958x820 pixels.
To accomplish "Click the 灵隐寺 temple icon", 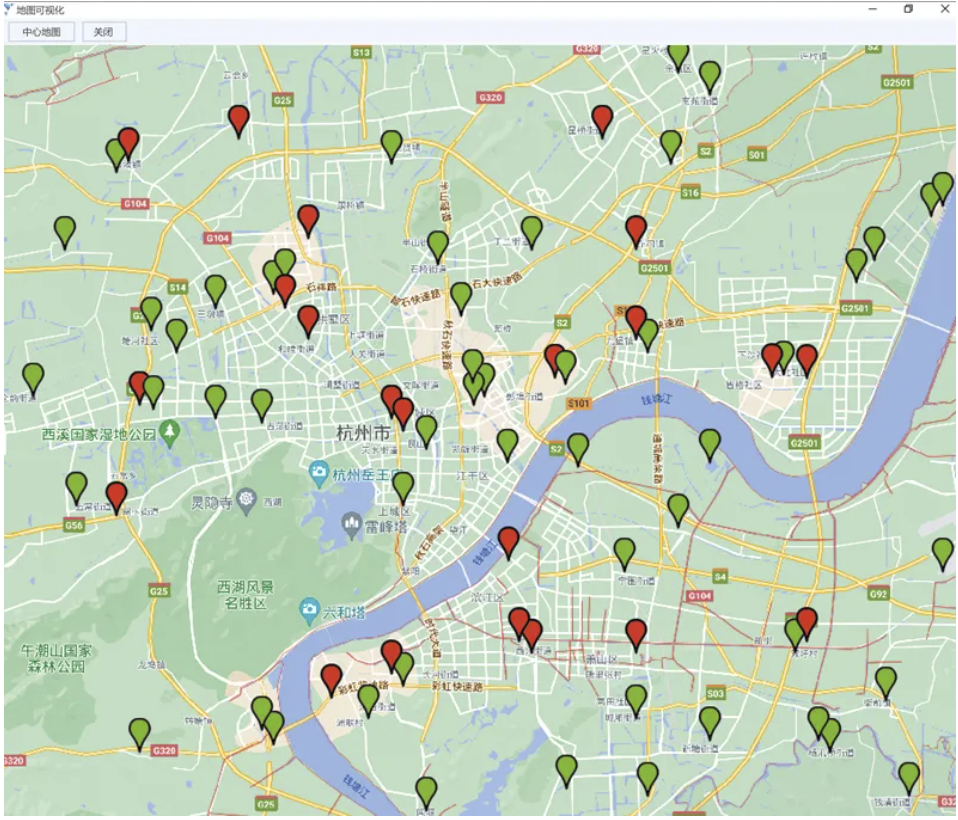I will tap(246, 500).
